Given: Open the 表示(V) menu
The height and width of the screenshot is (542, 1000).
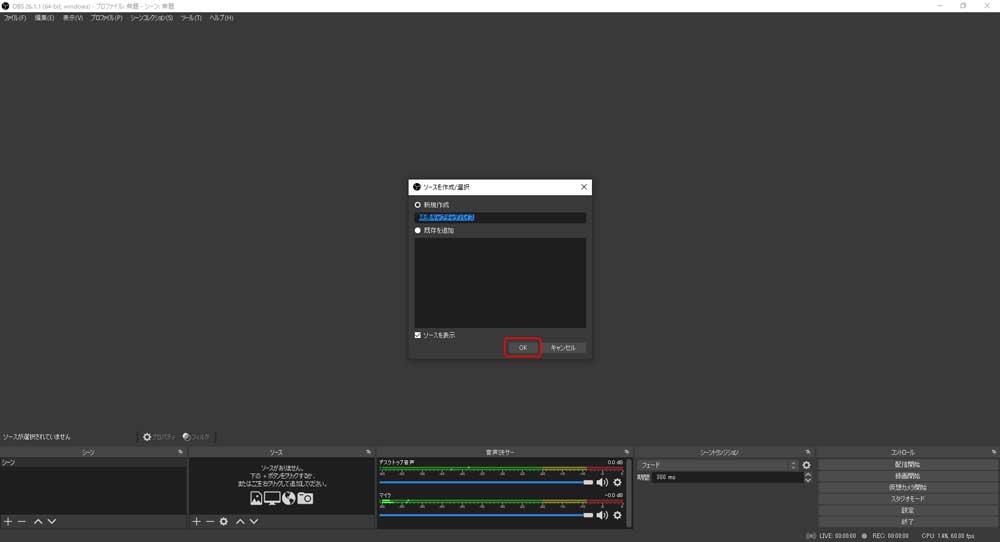Looking at the screenshot, I should [73, 18].
